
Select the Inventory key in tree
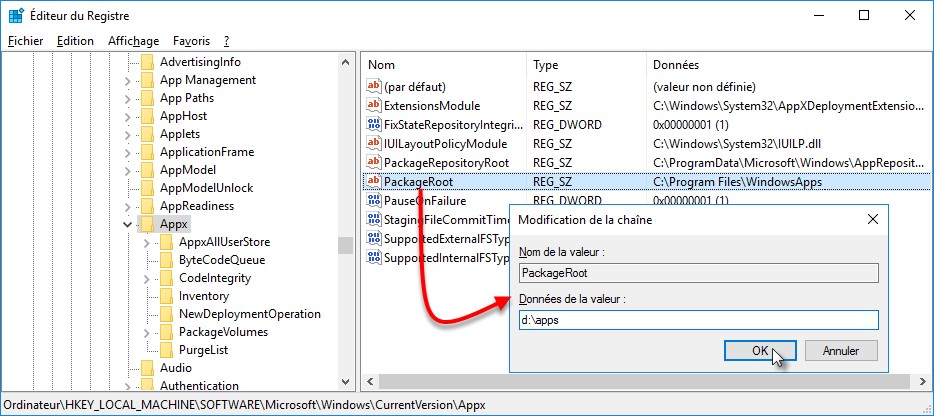203,296
